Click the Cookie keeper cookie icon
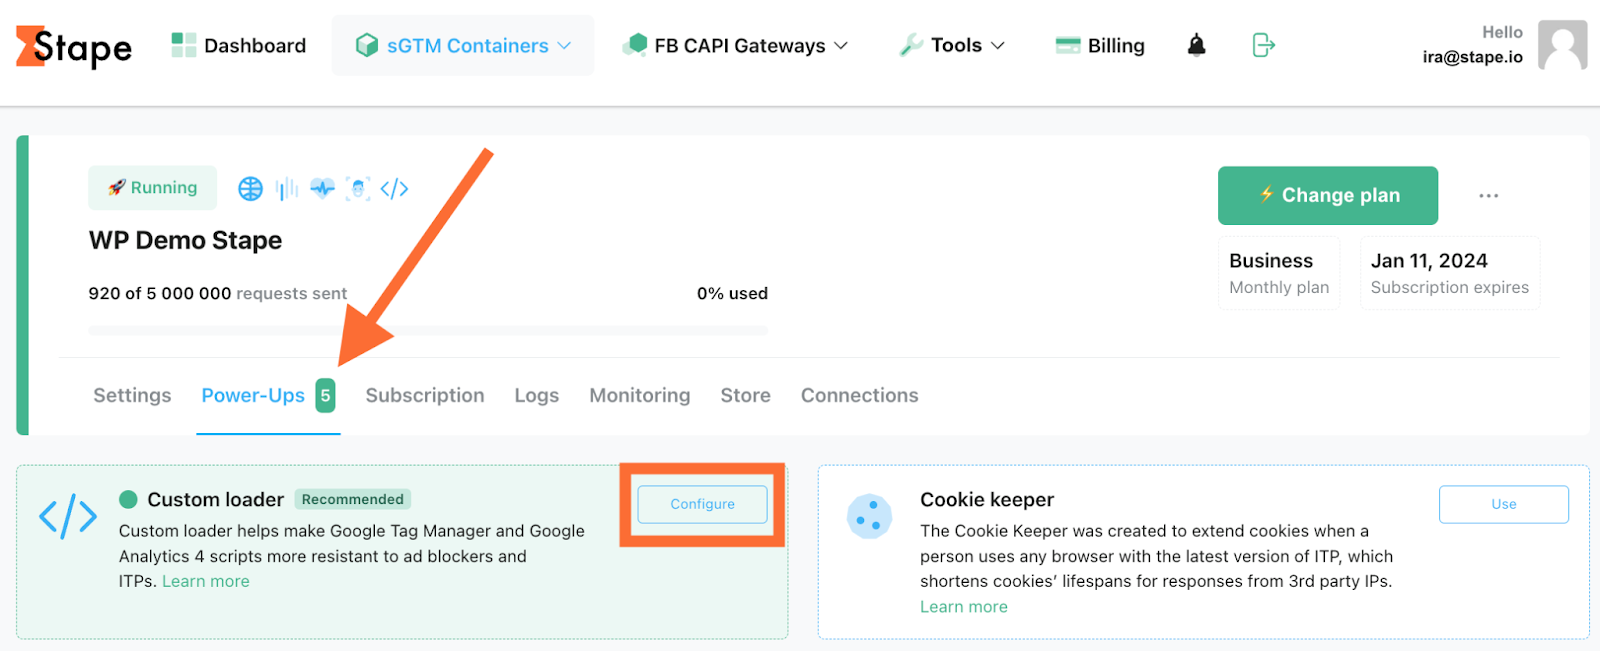1600x651 pixels. click(x=870, y=517)
